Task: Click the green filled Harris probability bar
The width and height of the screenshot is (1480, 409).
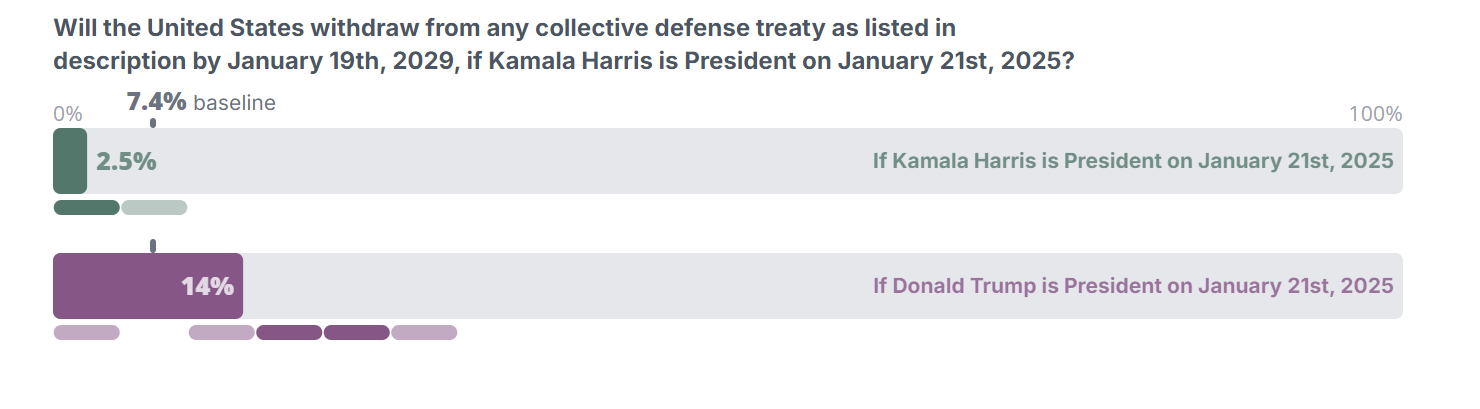Action: pos(70,161)
